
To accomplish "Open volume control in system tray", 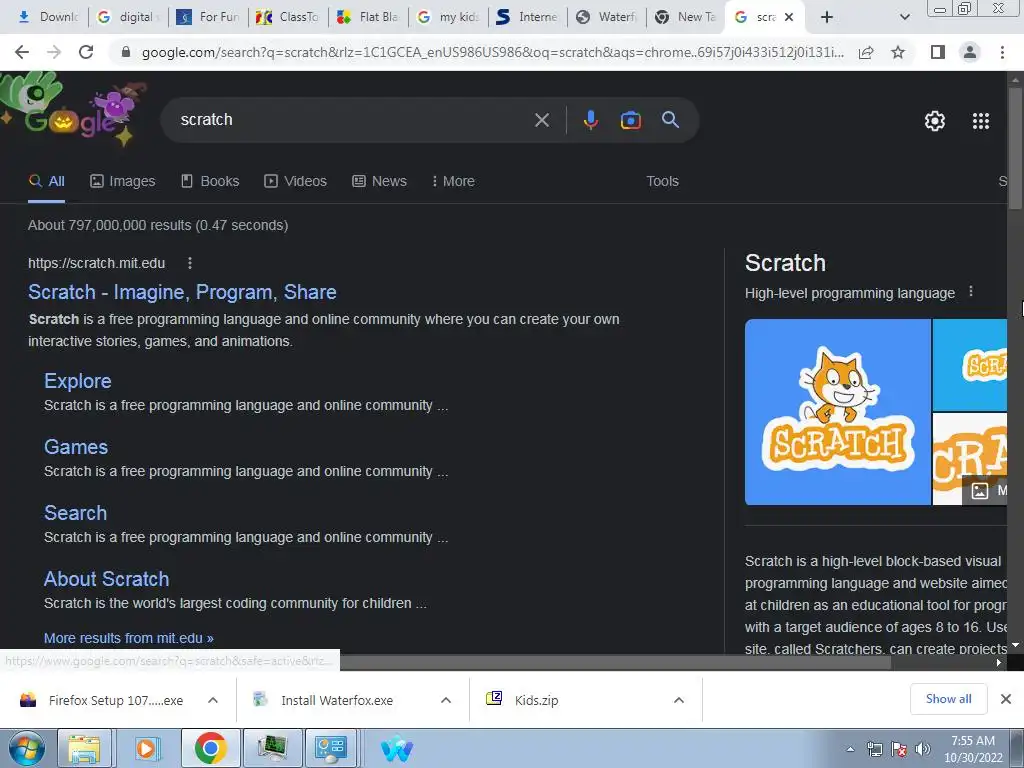I will click(923, 749).
